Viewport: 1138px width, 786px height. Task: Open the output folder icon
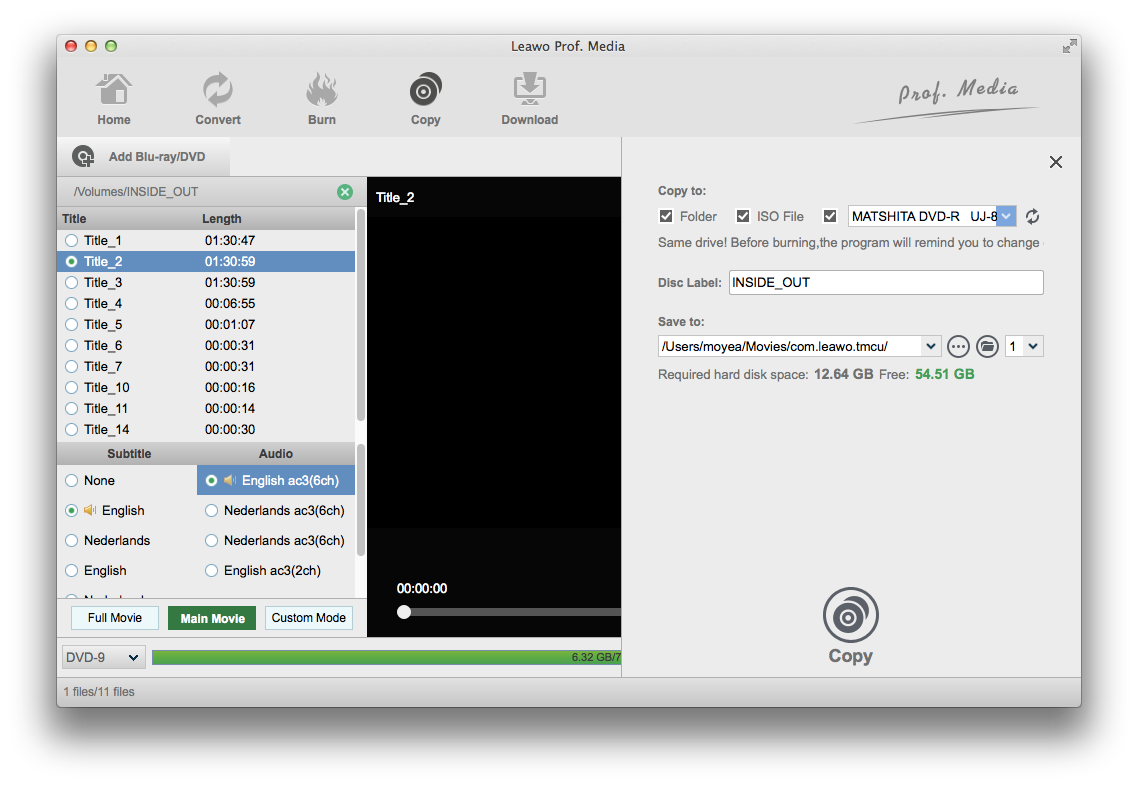pyautogui.click(x=987, y=346)
